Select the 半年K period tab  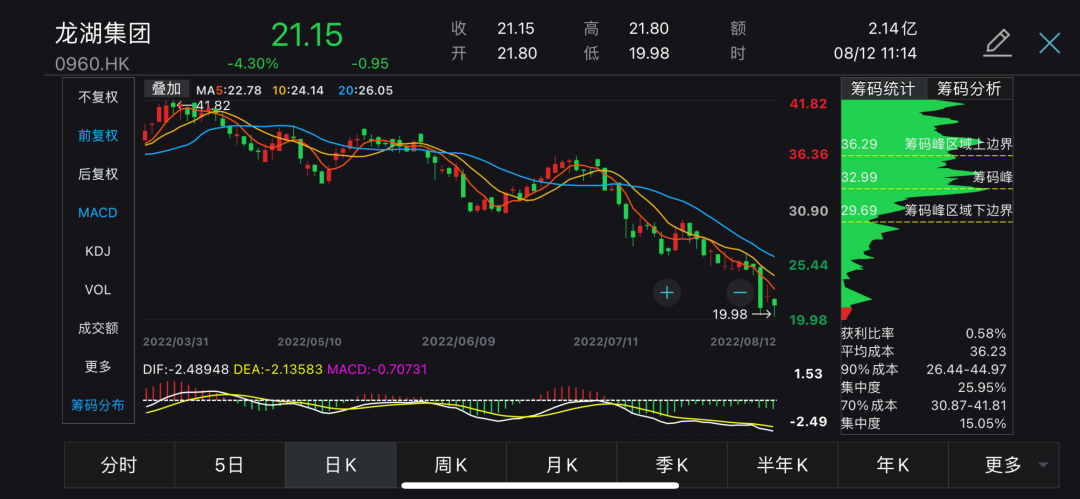(x=782, y=465)
